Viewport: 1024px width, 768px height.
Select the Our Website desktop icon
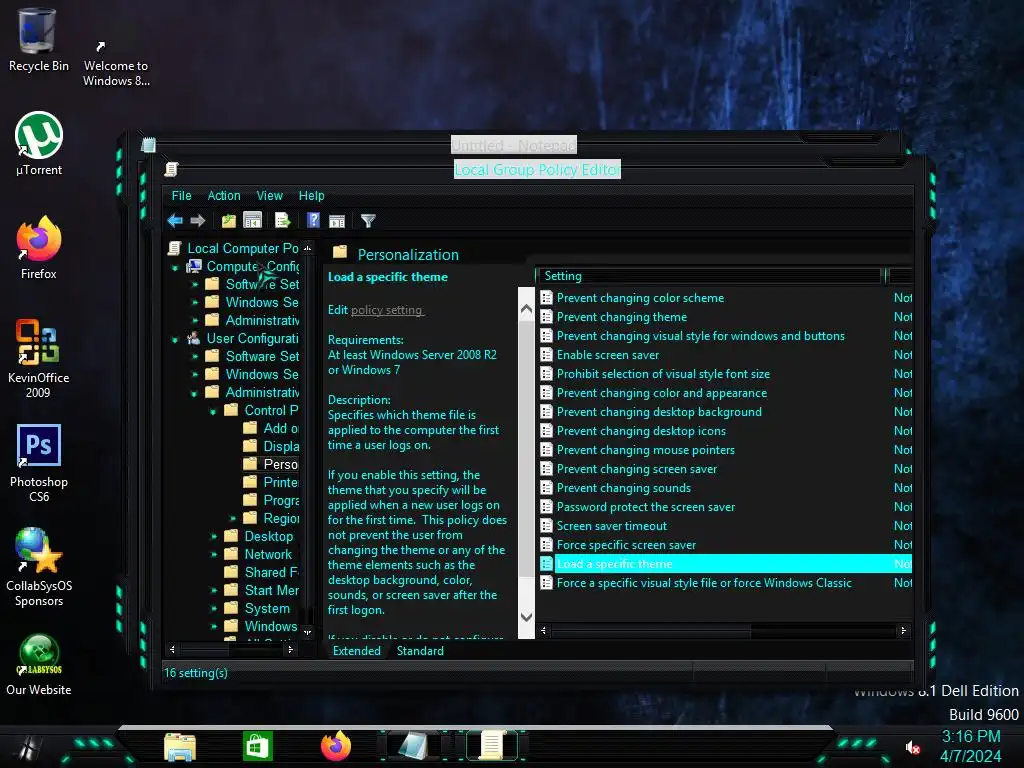(39, 664)
